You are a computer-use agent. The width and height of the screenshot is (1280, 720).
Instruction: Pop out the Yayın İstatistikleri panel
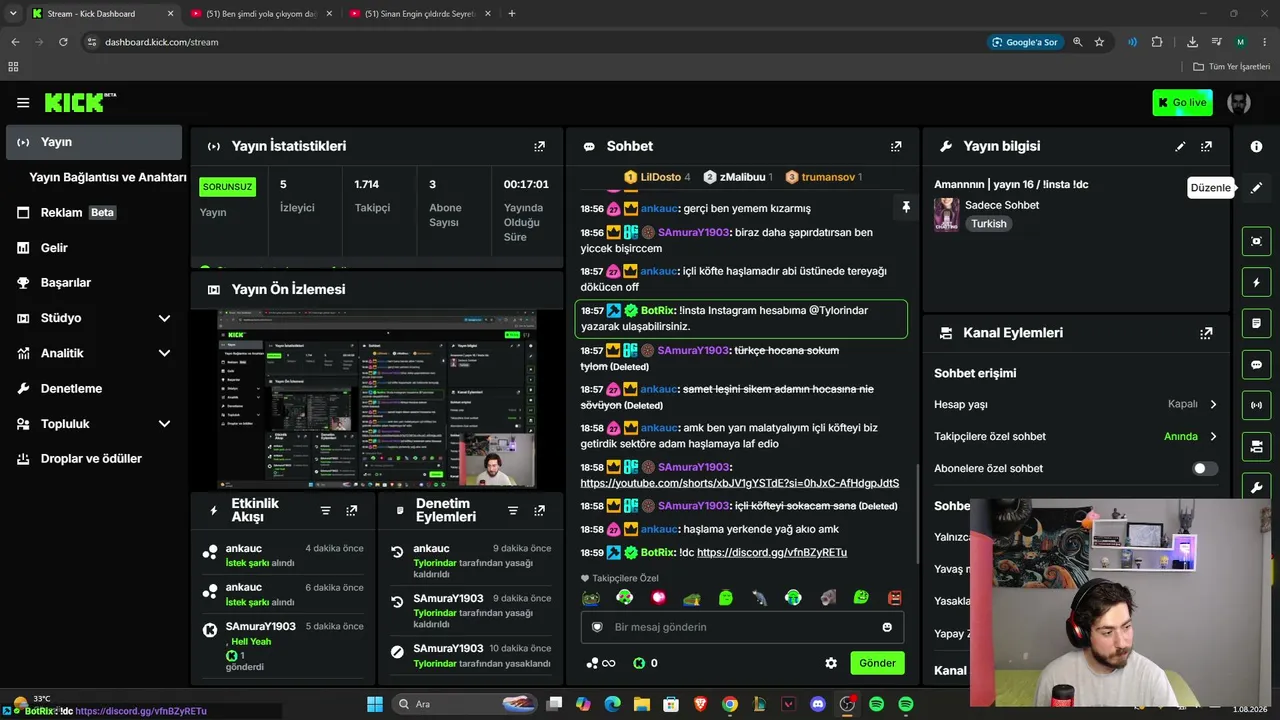[x=540, y=146]
